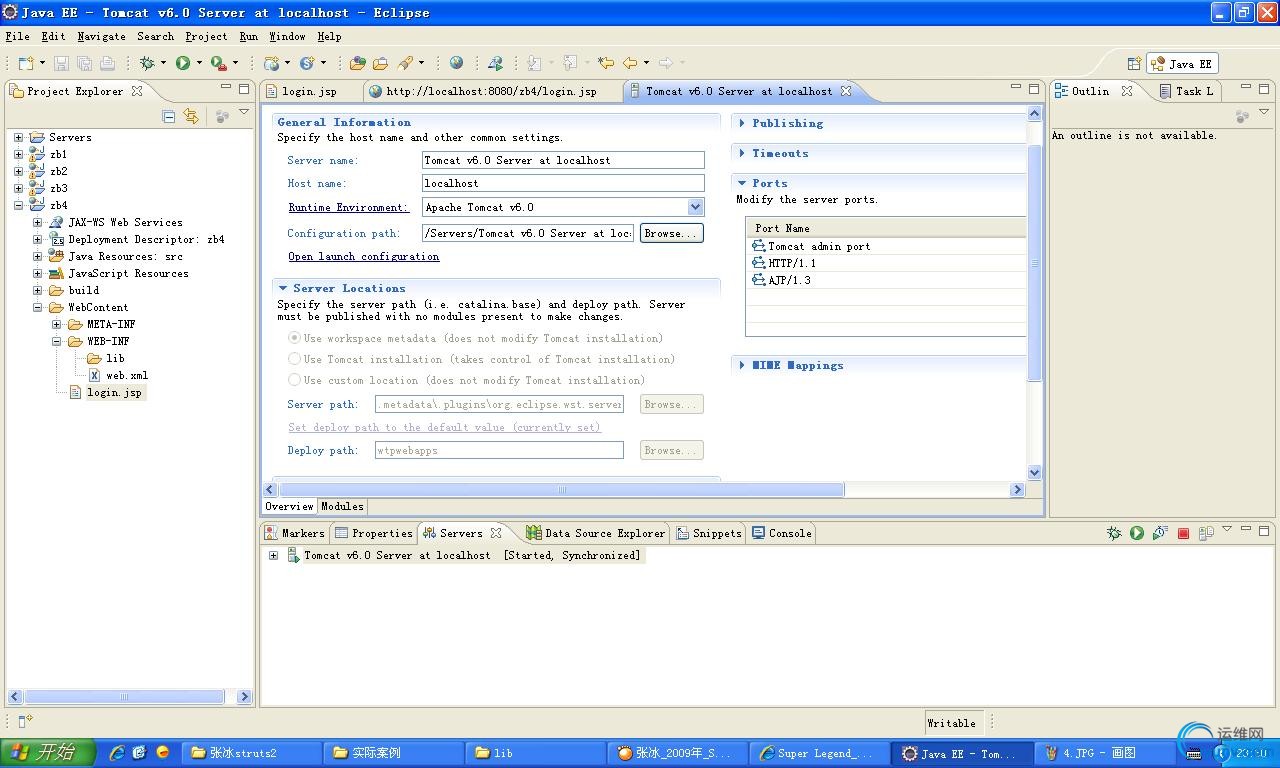Click the editor vertical scrollbar down arrow
This screenshot has width=1280, height=768.
[1034, 472]
